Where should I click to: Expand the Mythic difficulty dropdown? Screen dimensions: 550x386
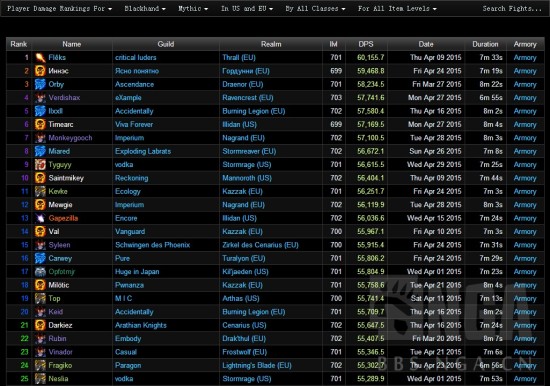click(193, 8)
